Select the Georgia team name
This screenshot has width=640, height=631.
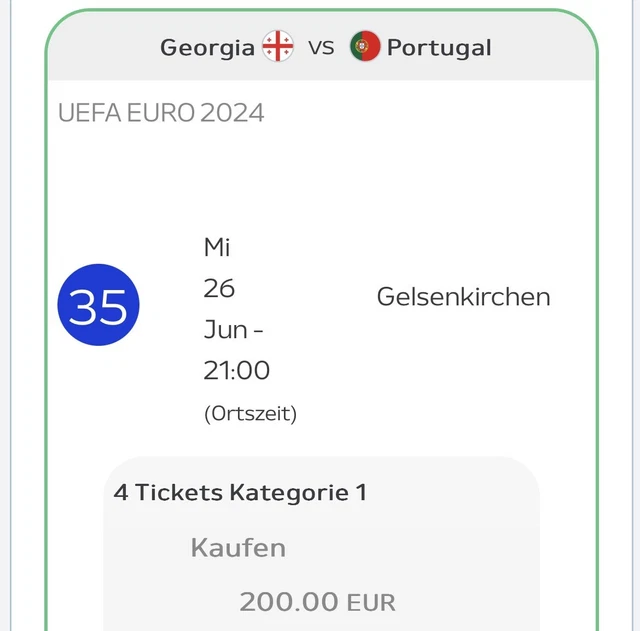[207, 48]
